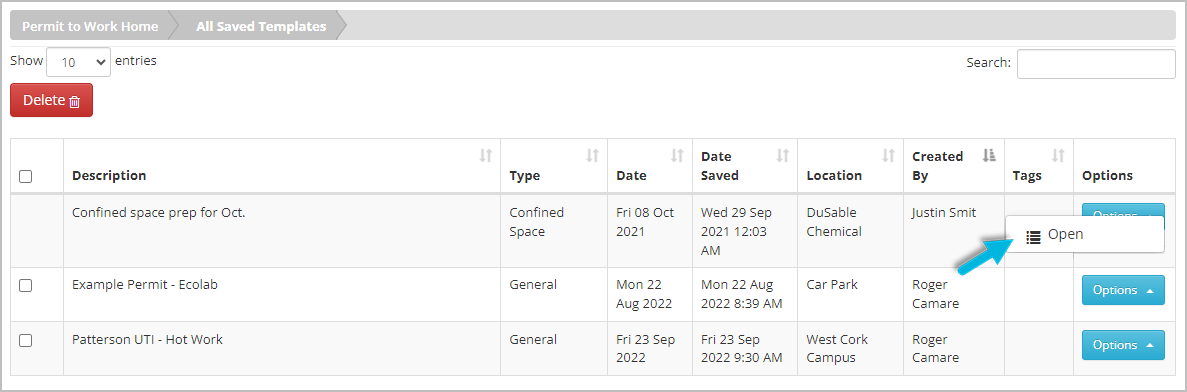
Task: Sort by Date Saved column arrows
Action: (x=783, y=156)
